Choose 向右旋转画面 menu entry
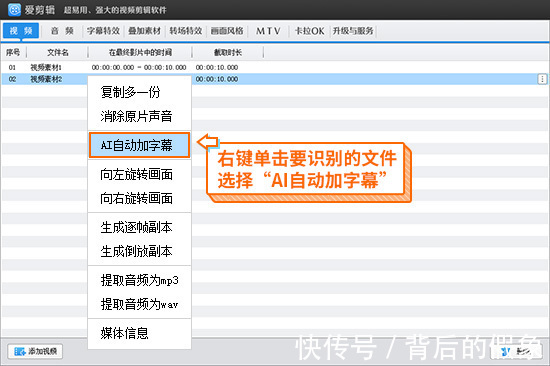 (139, 198)
